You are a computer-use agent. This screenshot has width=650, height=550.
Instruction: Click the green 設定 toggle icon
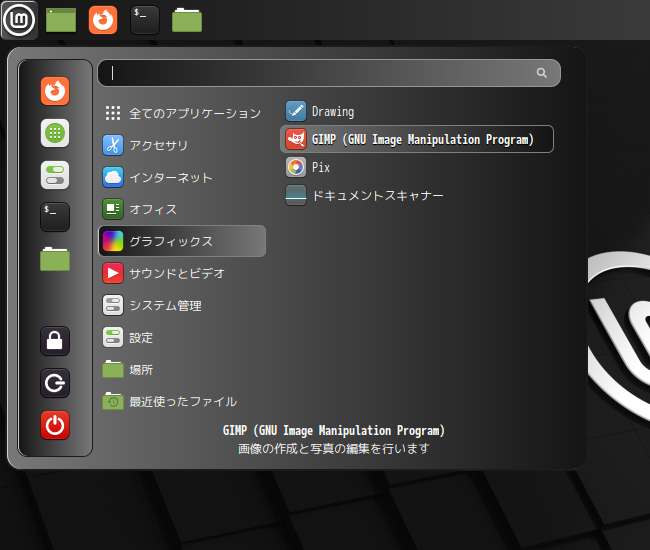[x=113, y=337]
